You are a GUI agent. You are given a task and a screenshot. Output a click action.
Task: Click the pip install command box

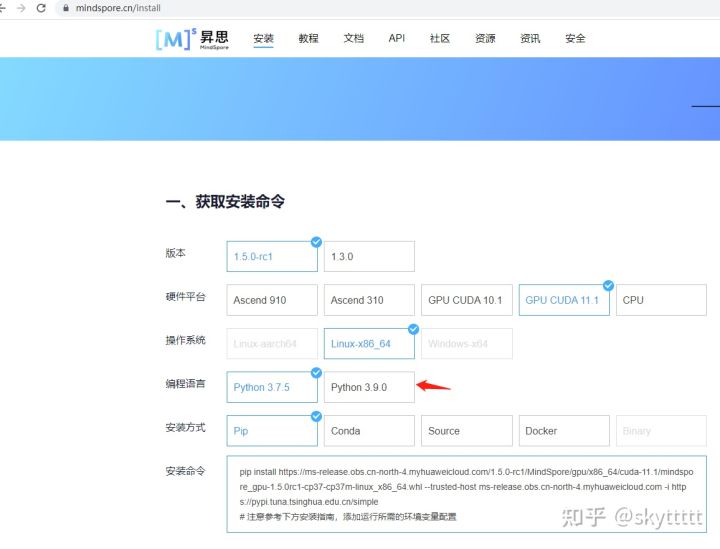point(467,494)
